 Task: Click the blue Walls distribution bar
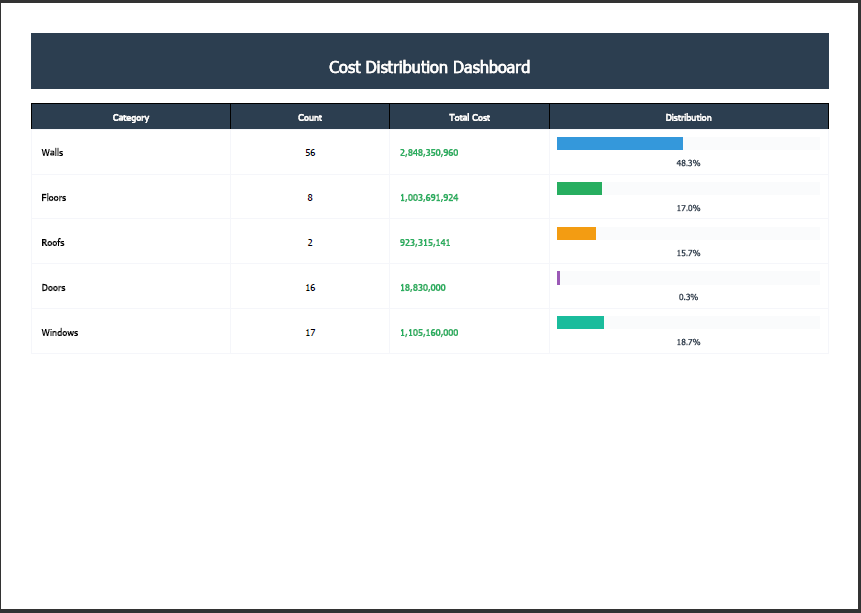[x=619, y=143]
